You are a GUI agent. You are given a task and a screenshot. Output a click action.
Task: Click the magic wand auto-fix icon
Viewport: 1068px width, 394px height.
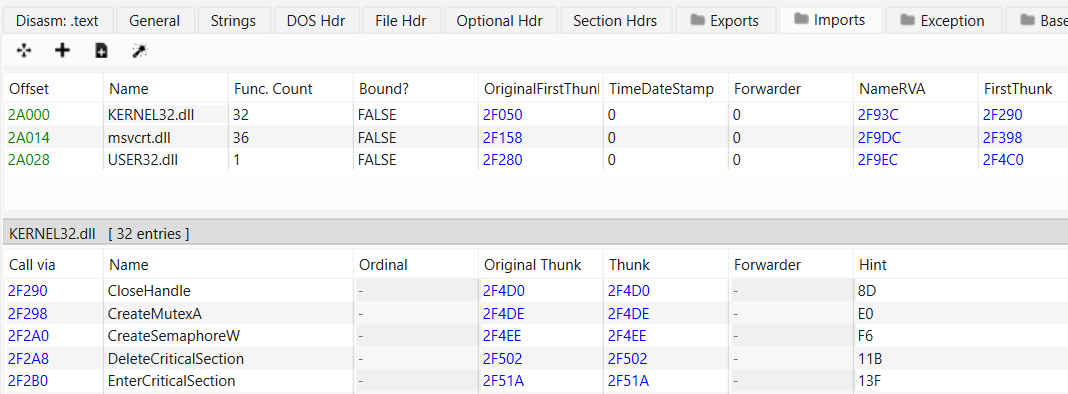pos(140,50)
